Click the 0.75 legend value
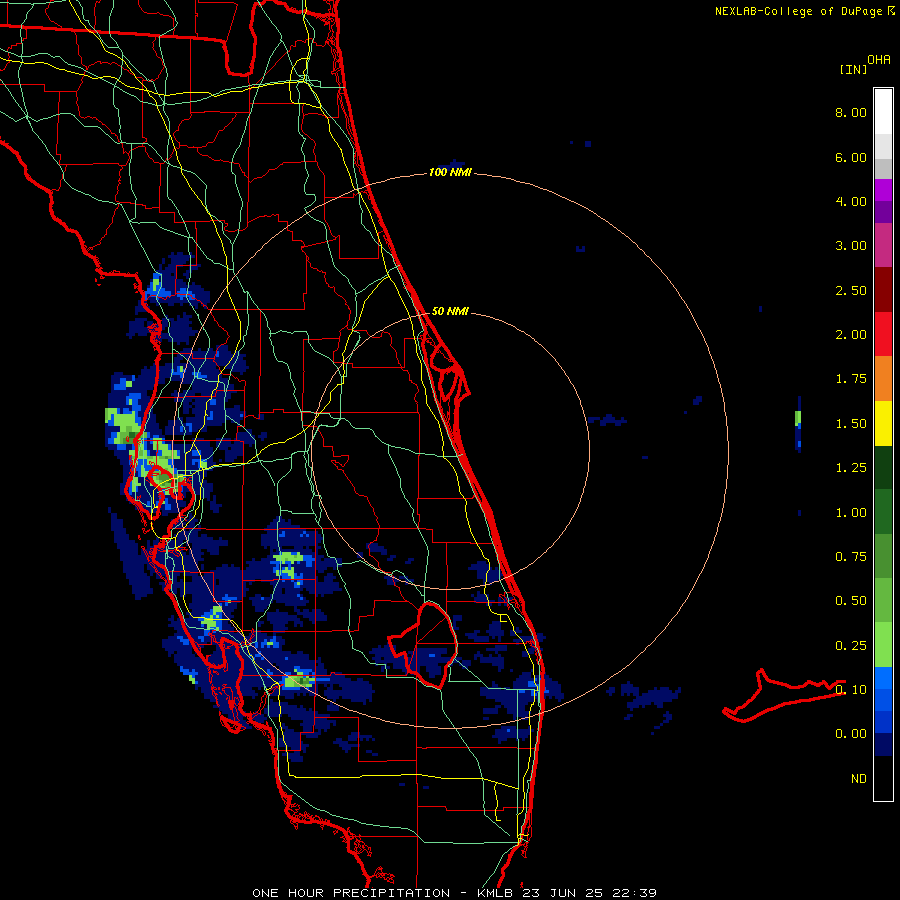The image size is (900, 900). click(851, 557)
